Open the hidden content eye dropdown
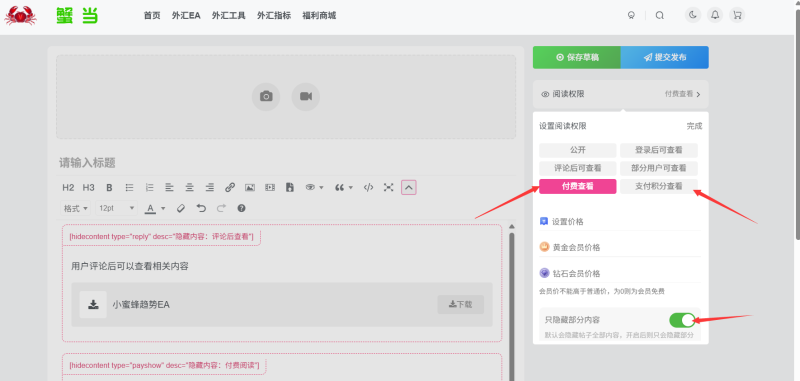This screenshot has height=381, width=800. point(314,188)
